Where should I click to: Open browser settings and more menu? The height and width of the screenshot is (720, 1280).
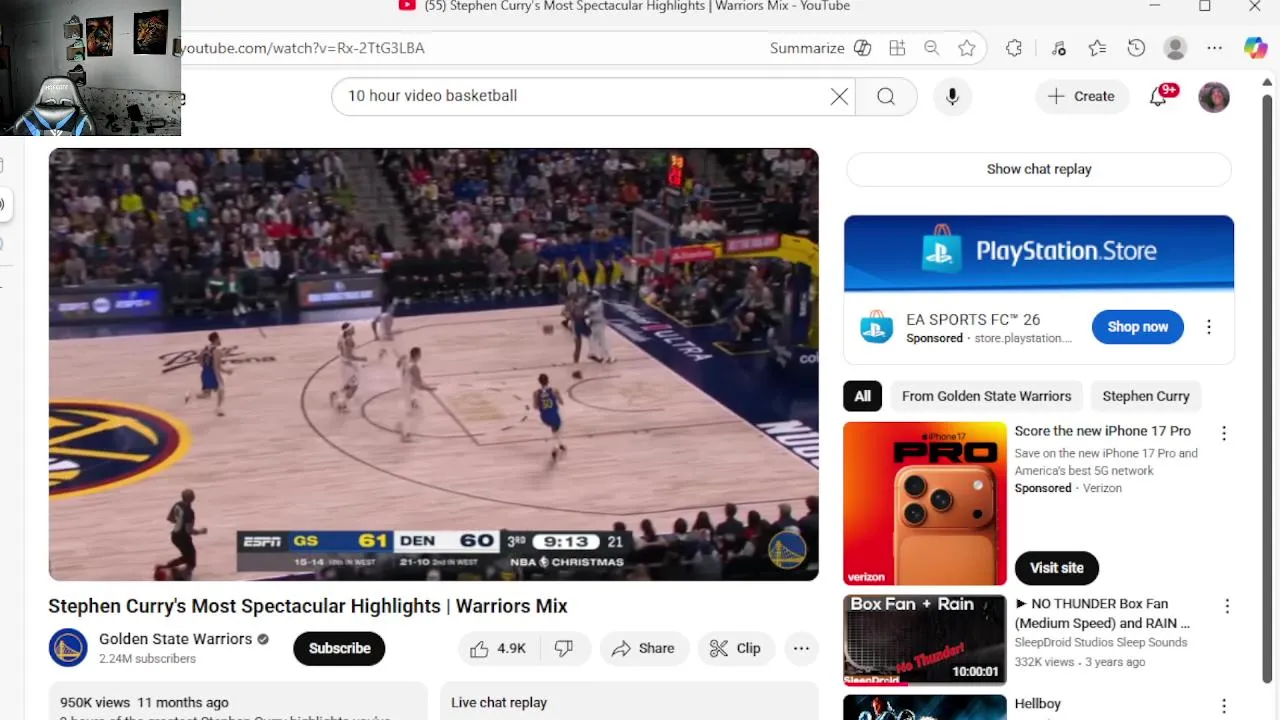pos(1214,48)
